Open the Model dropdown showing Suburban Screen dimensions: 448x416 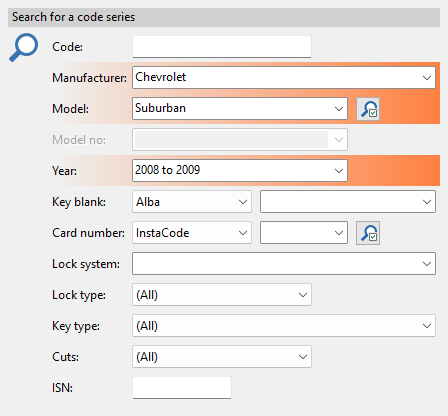tap(240, 108)
